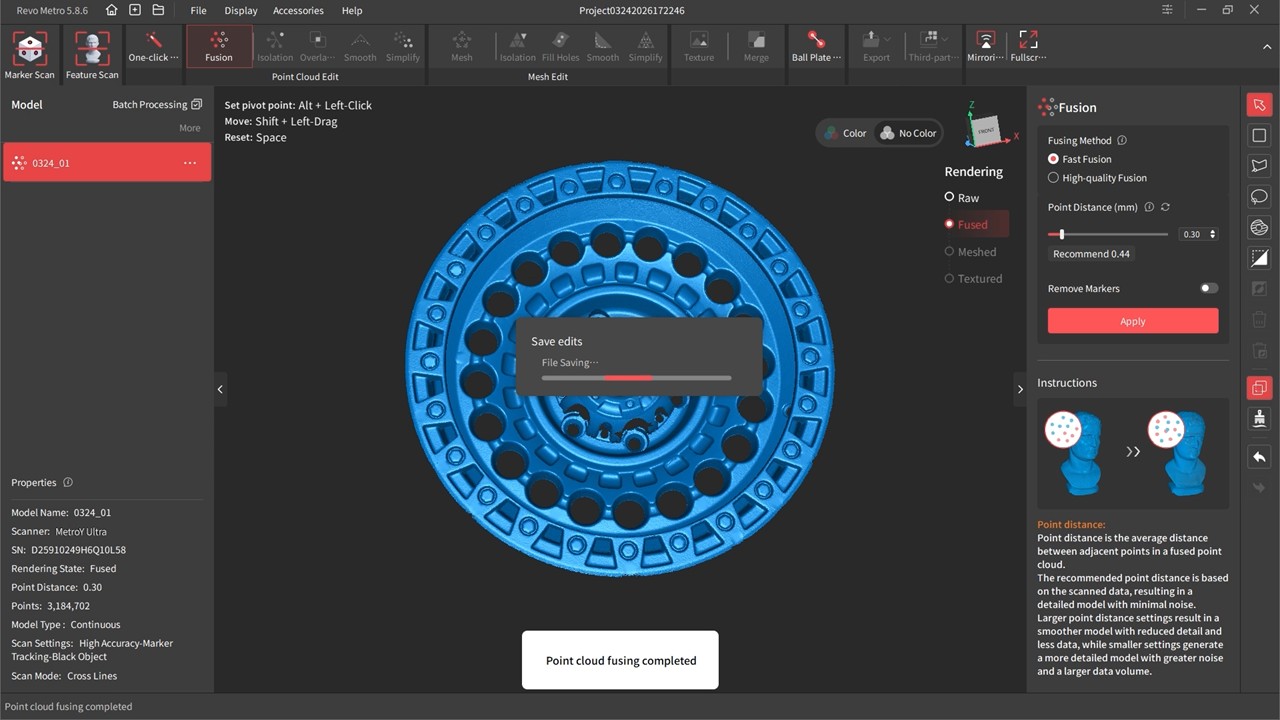Enter Fullscreen mode from the toolbar
The height and width of the screenshot is (720, 1280).
tap(1027, 47)
